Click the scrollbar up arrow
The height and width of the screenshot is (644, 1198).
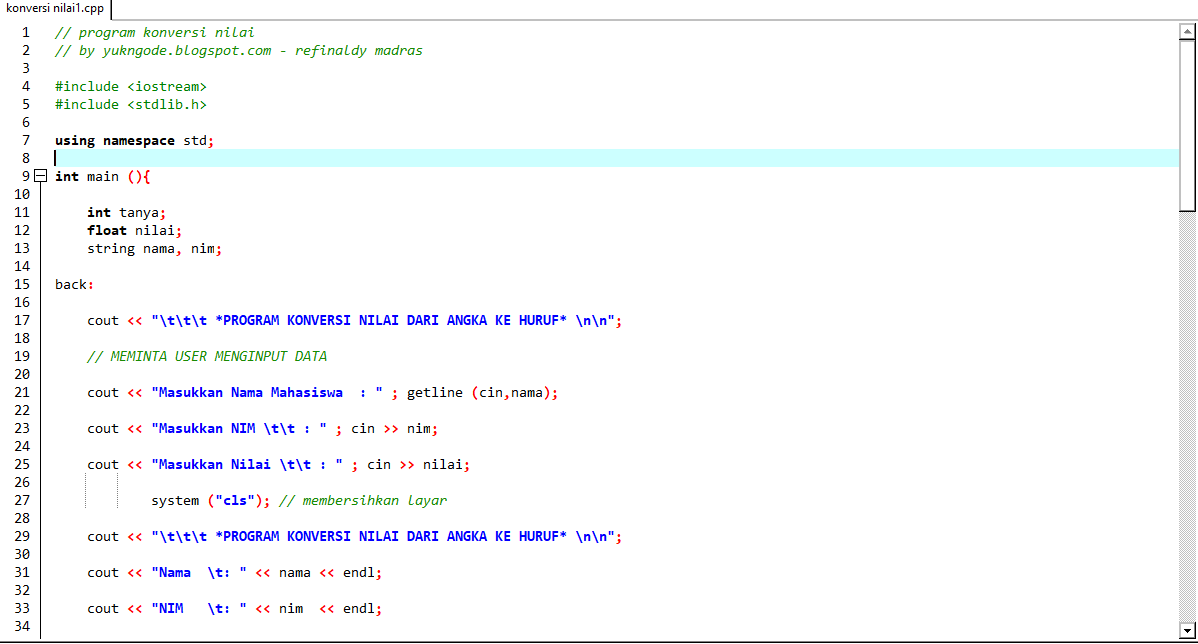pos(1187,31)
